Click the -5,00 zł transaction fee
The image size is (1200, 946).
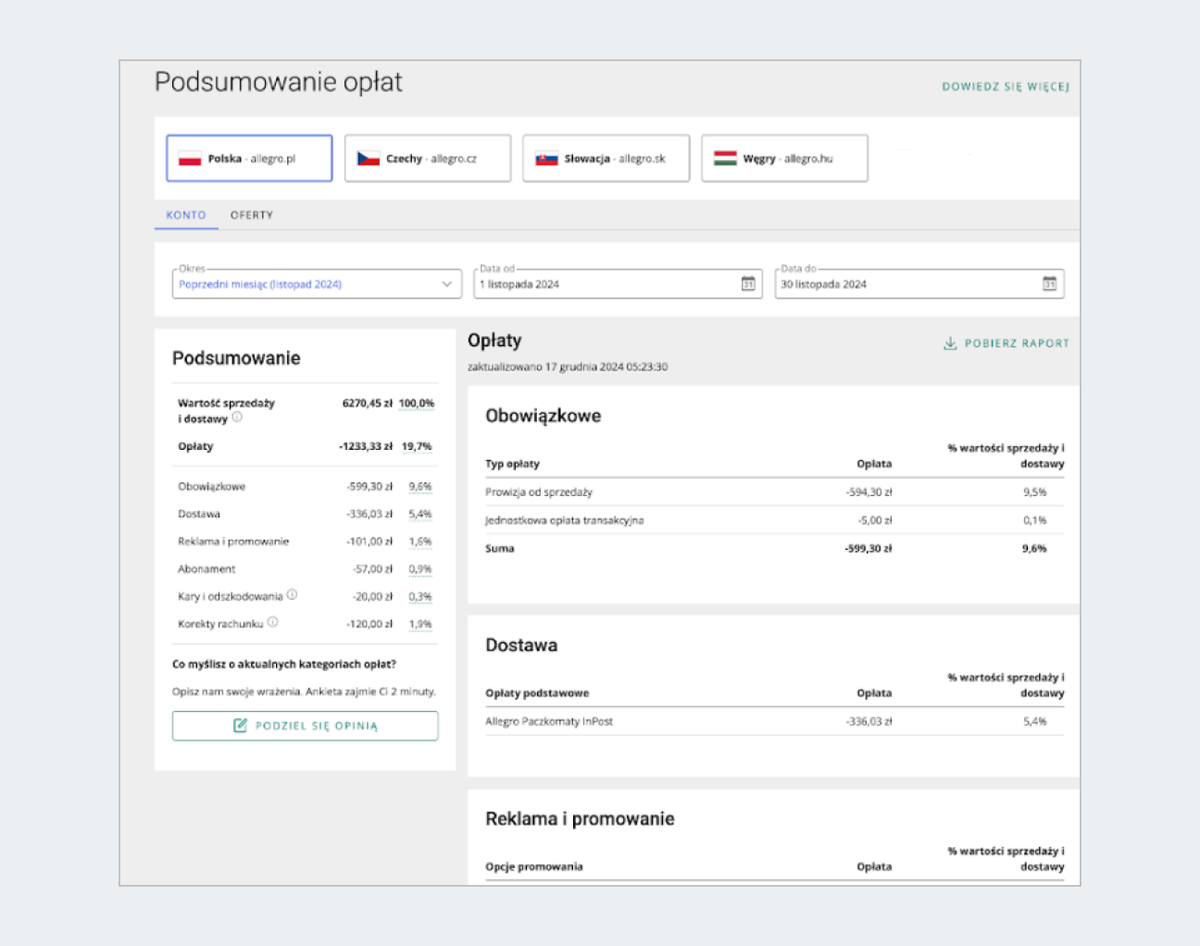tap(873, 520)
